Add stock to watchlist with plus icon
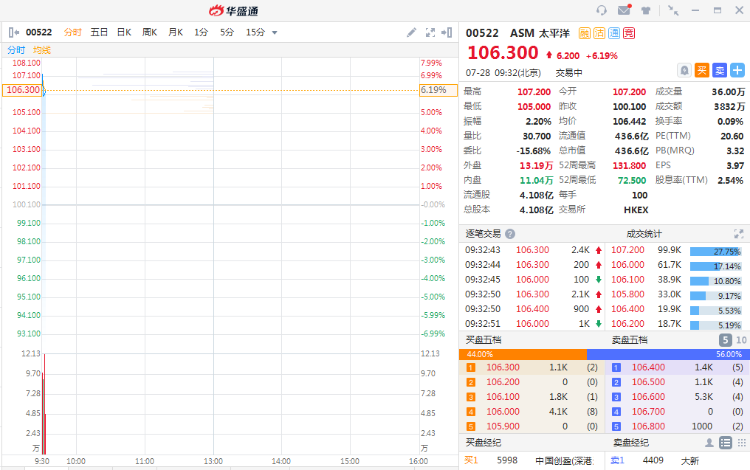This screenshot has height=470, width=750. 738,70
